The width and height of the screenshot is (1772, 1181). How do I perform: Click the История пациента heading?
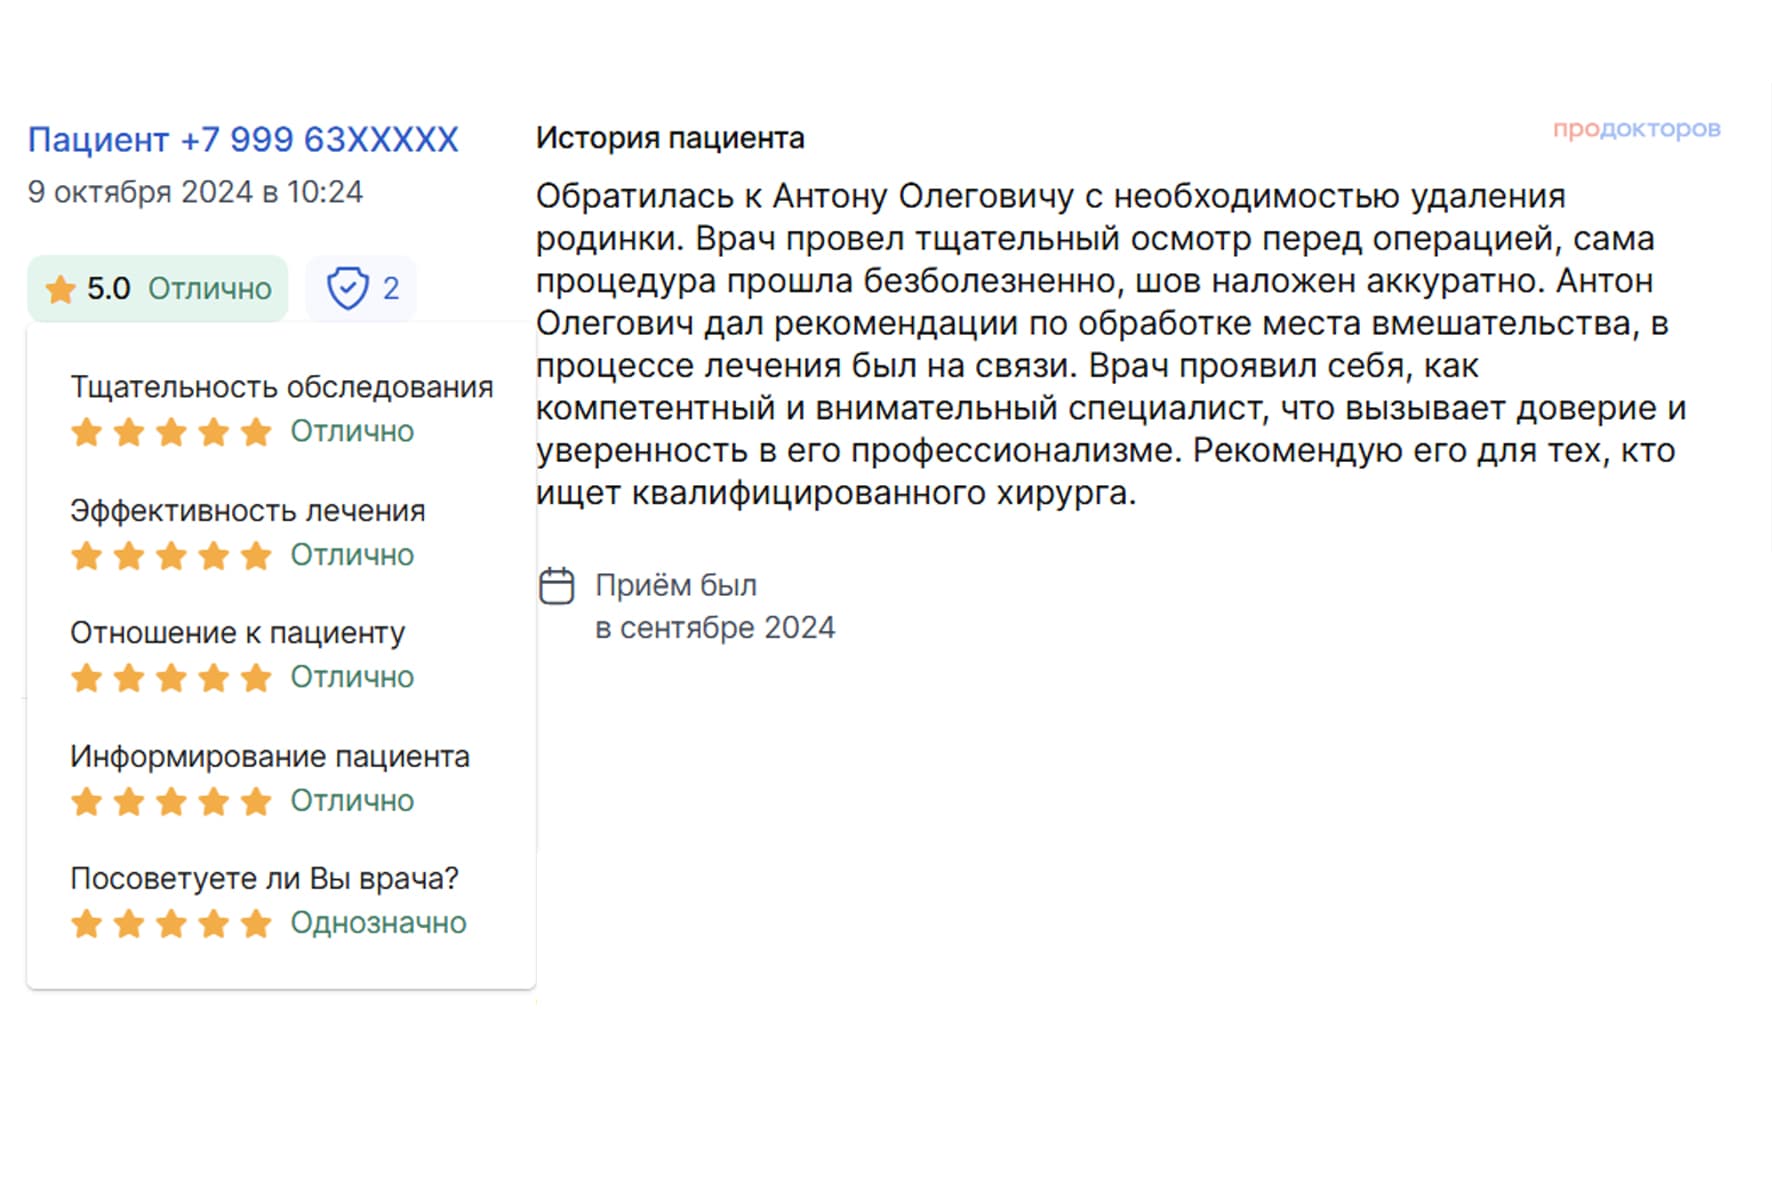click(x=670, y=138)
